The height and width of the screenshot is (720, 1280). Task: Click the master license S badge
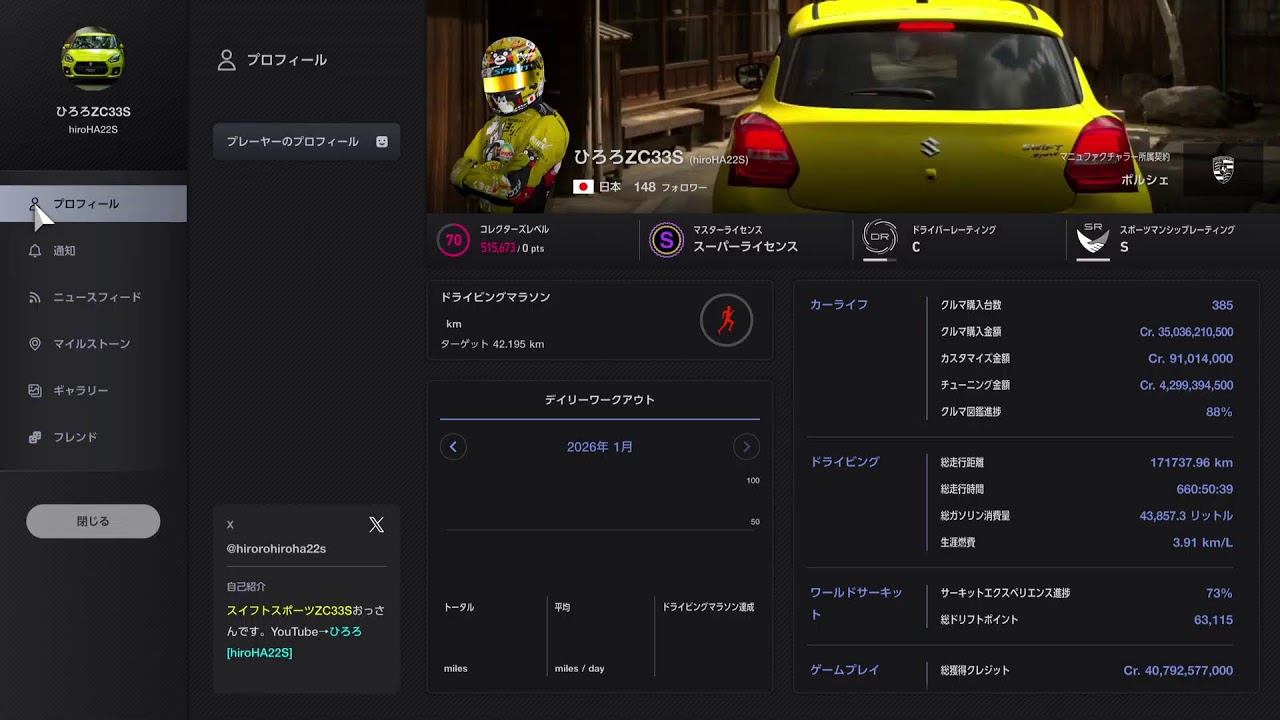[666, 240]
